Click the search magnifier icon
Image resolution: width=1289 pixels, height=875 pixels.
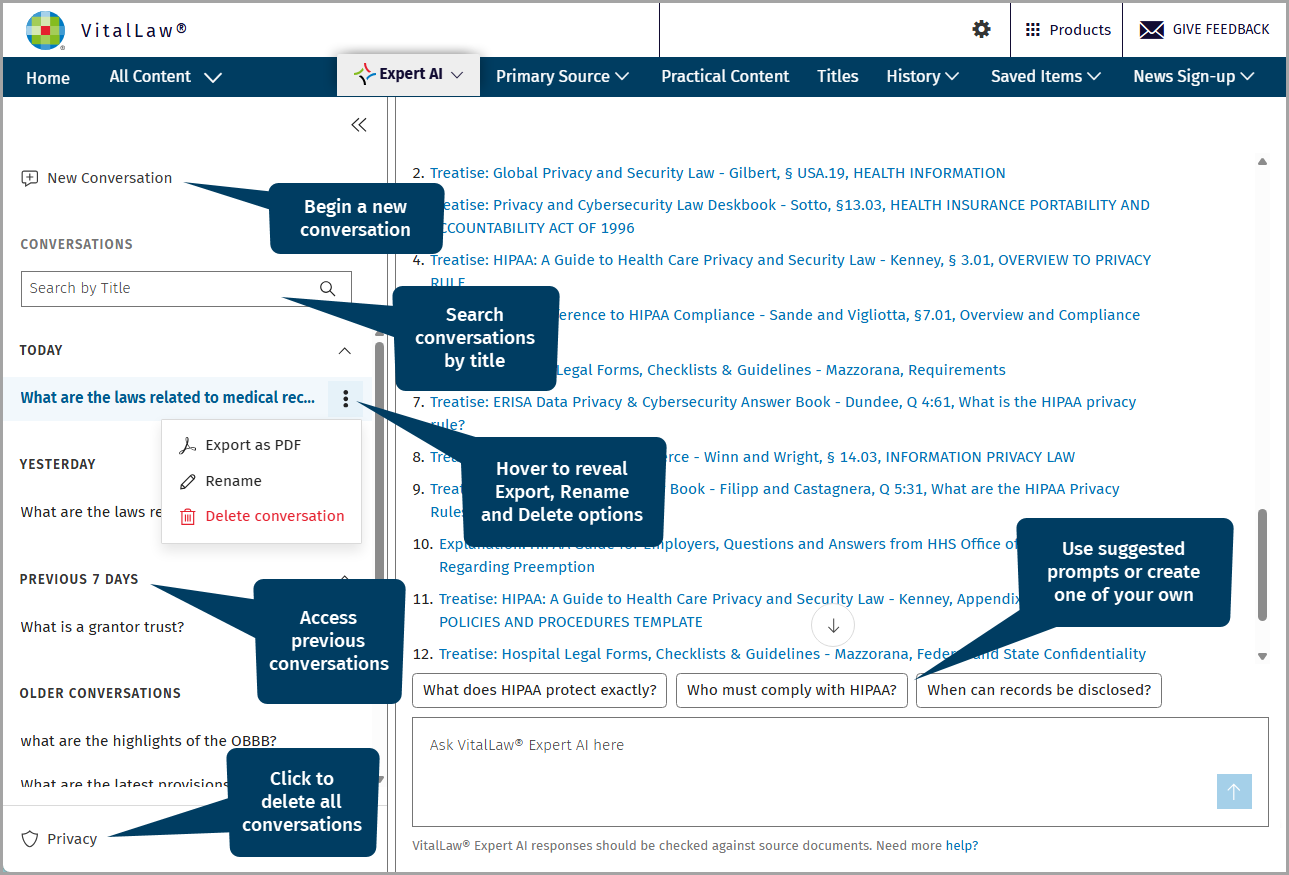327,288
